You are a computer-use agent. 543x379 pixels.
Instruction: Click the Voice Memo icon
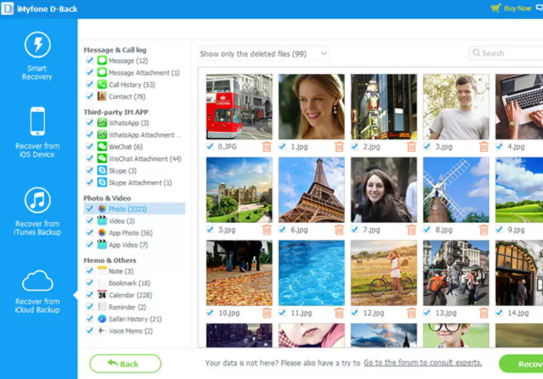click(x=102, y=331)
